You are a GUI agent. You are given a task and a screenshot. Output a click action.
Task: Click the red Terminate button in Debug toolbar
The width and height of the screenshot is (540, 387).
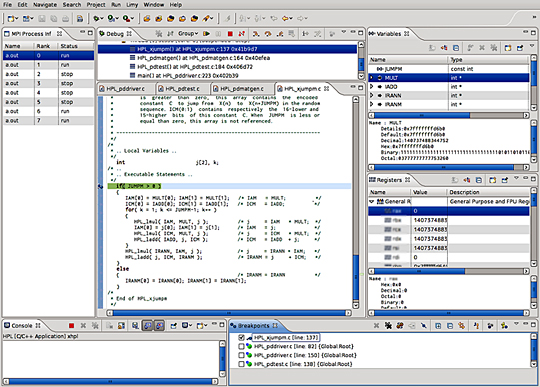click(x=230, y=33)
